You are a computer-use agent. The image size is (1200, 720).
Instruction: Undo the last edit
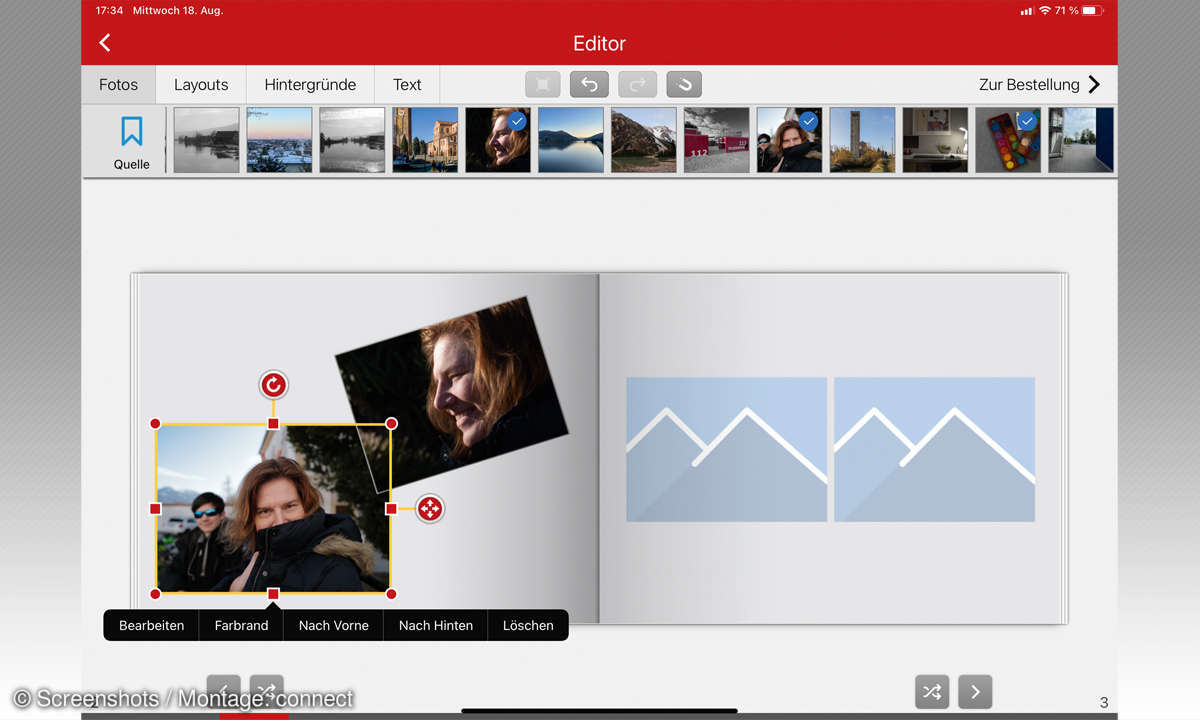coord(589,85)
